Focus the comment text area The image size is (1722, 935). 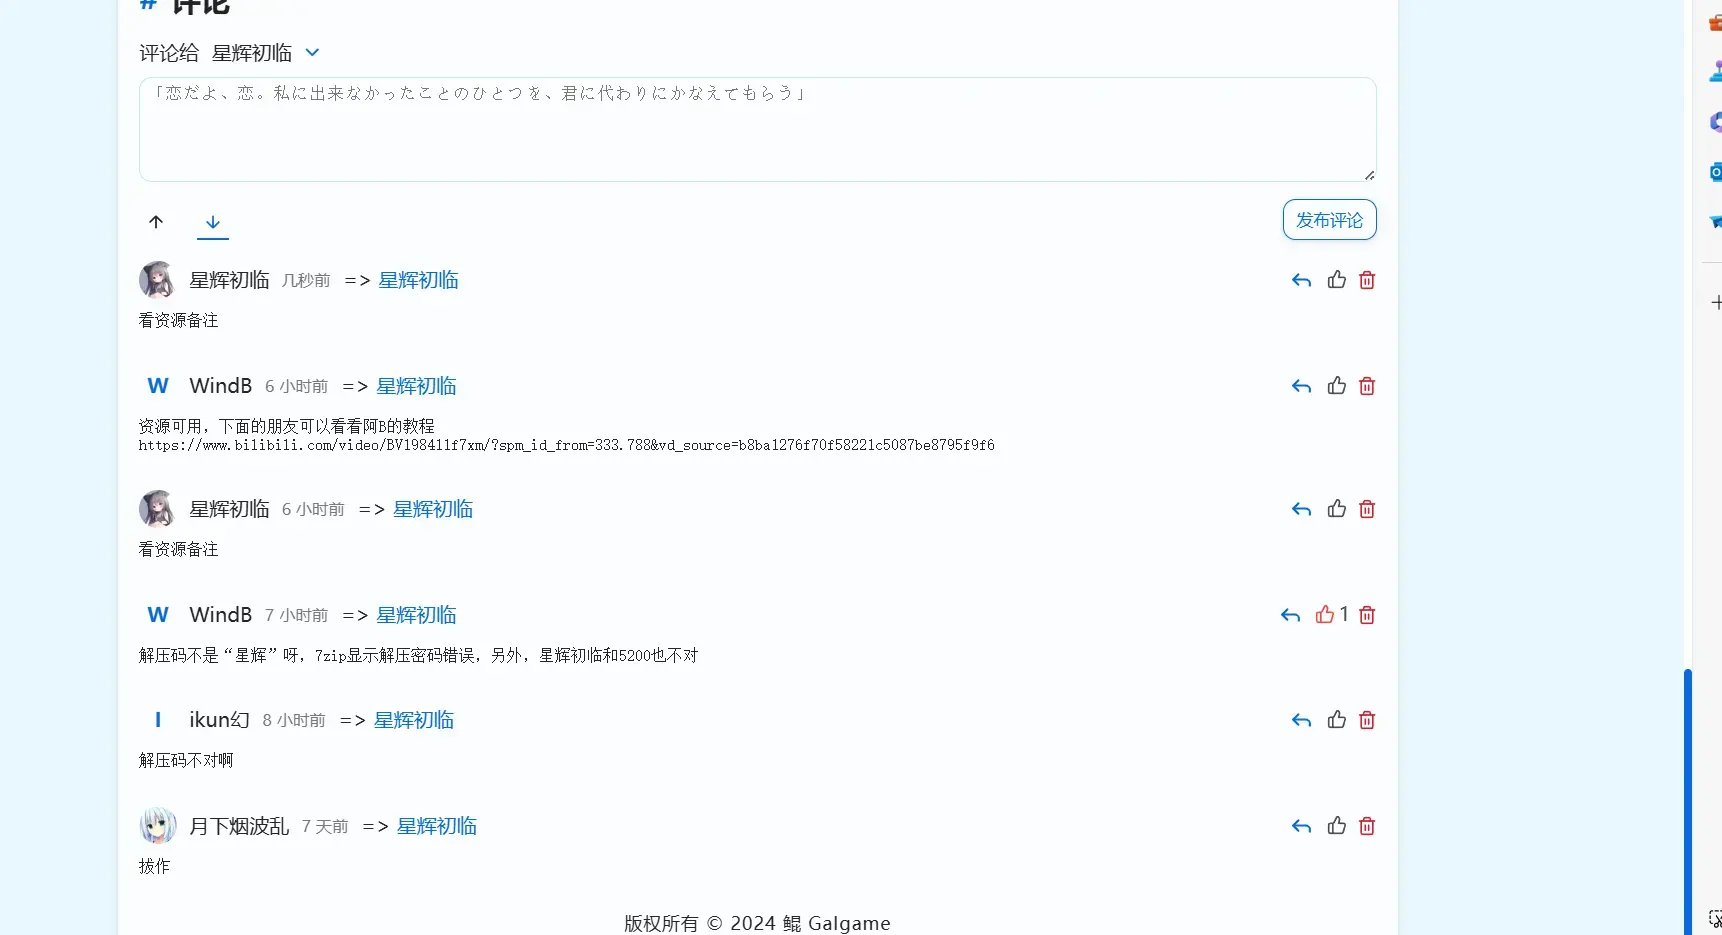tap(758, 129)
